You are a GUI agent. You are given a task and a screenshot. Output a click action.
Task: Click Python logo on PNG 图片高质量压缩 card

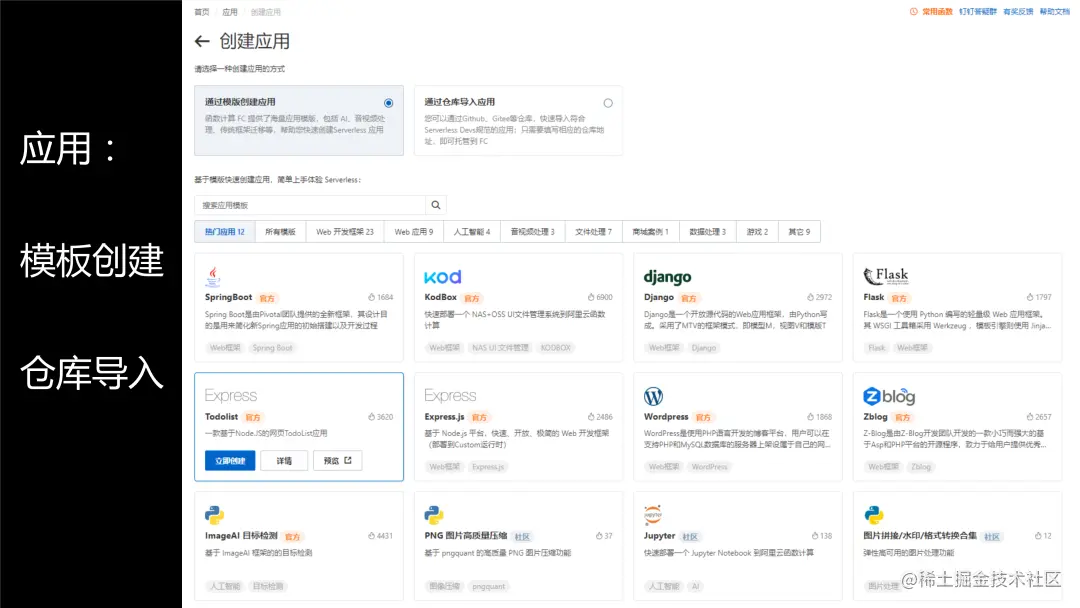pyautogui.click(x=434, y=515)
